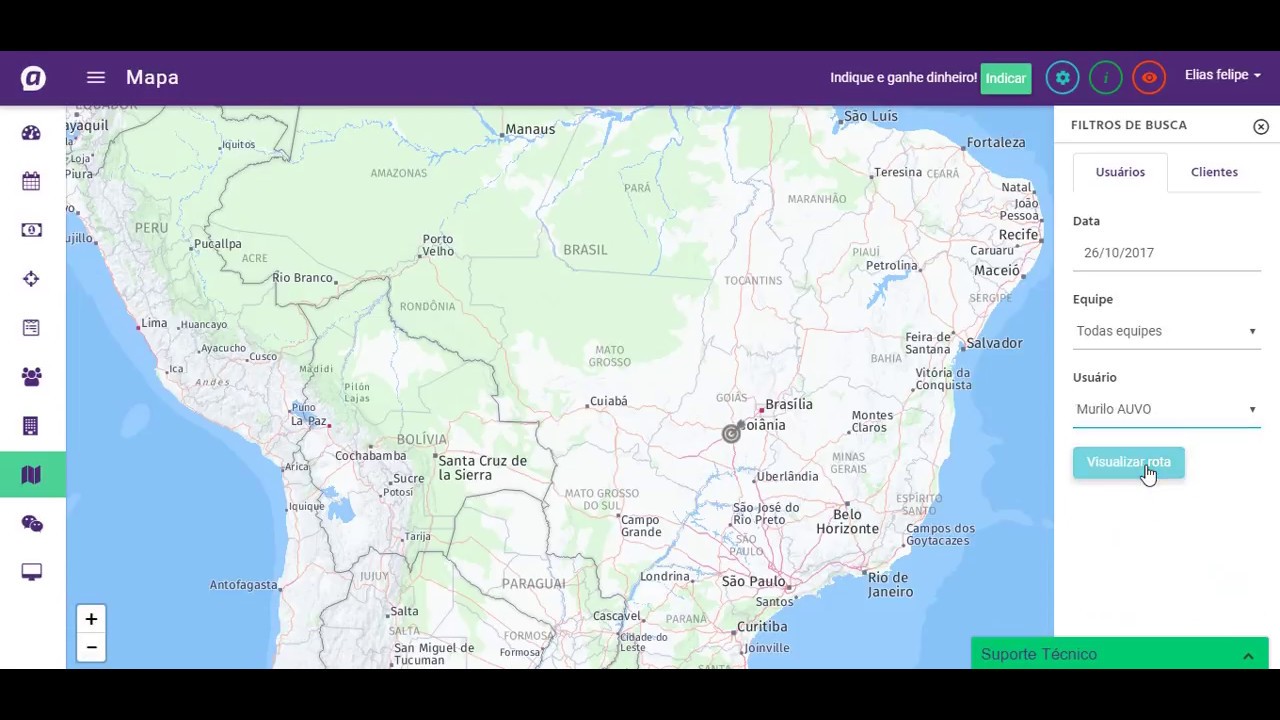
Task: Open the Usuário dropdown Murilo AUVO
Action: [1167, 409]
